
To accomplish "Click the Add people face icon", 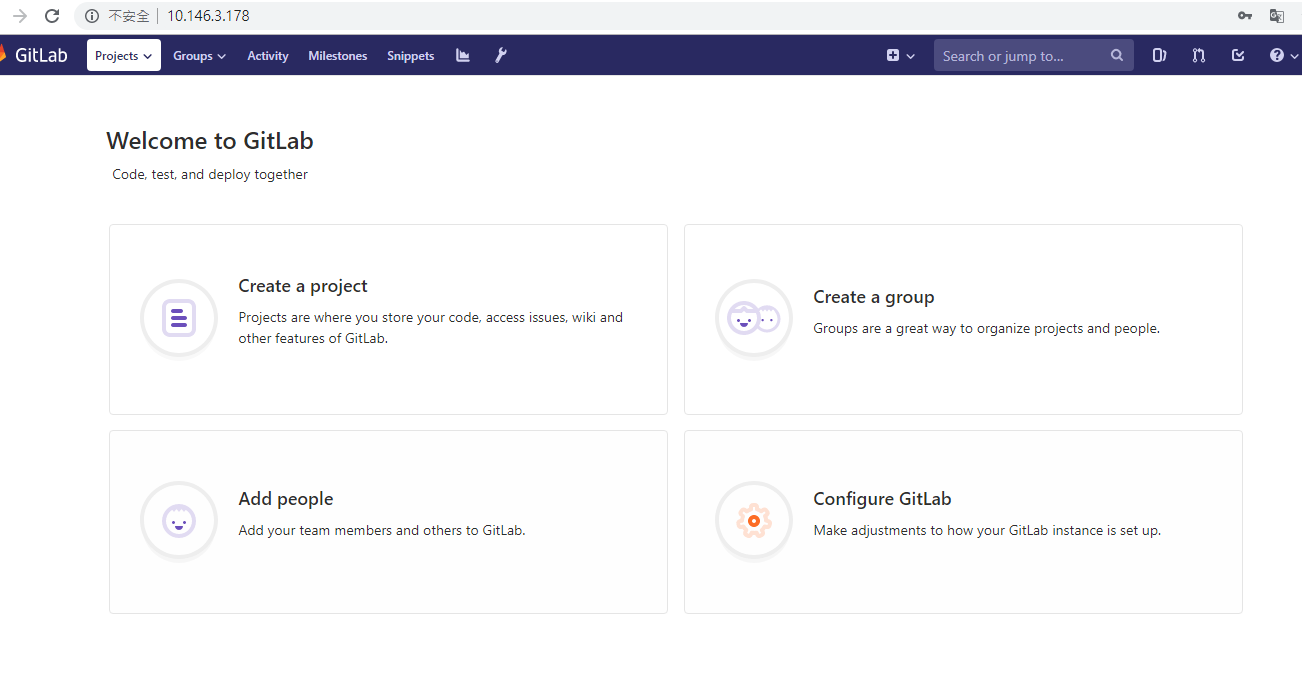I will coord(179,521).
